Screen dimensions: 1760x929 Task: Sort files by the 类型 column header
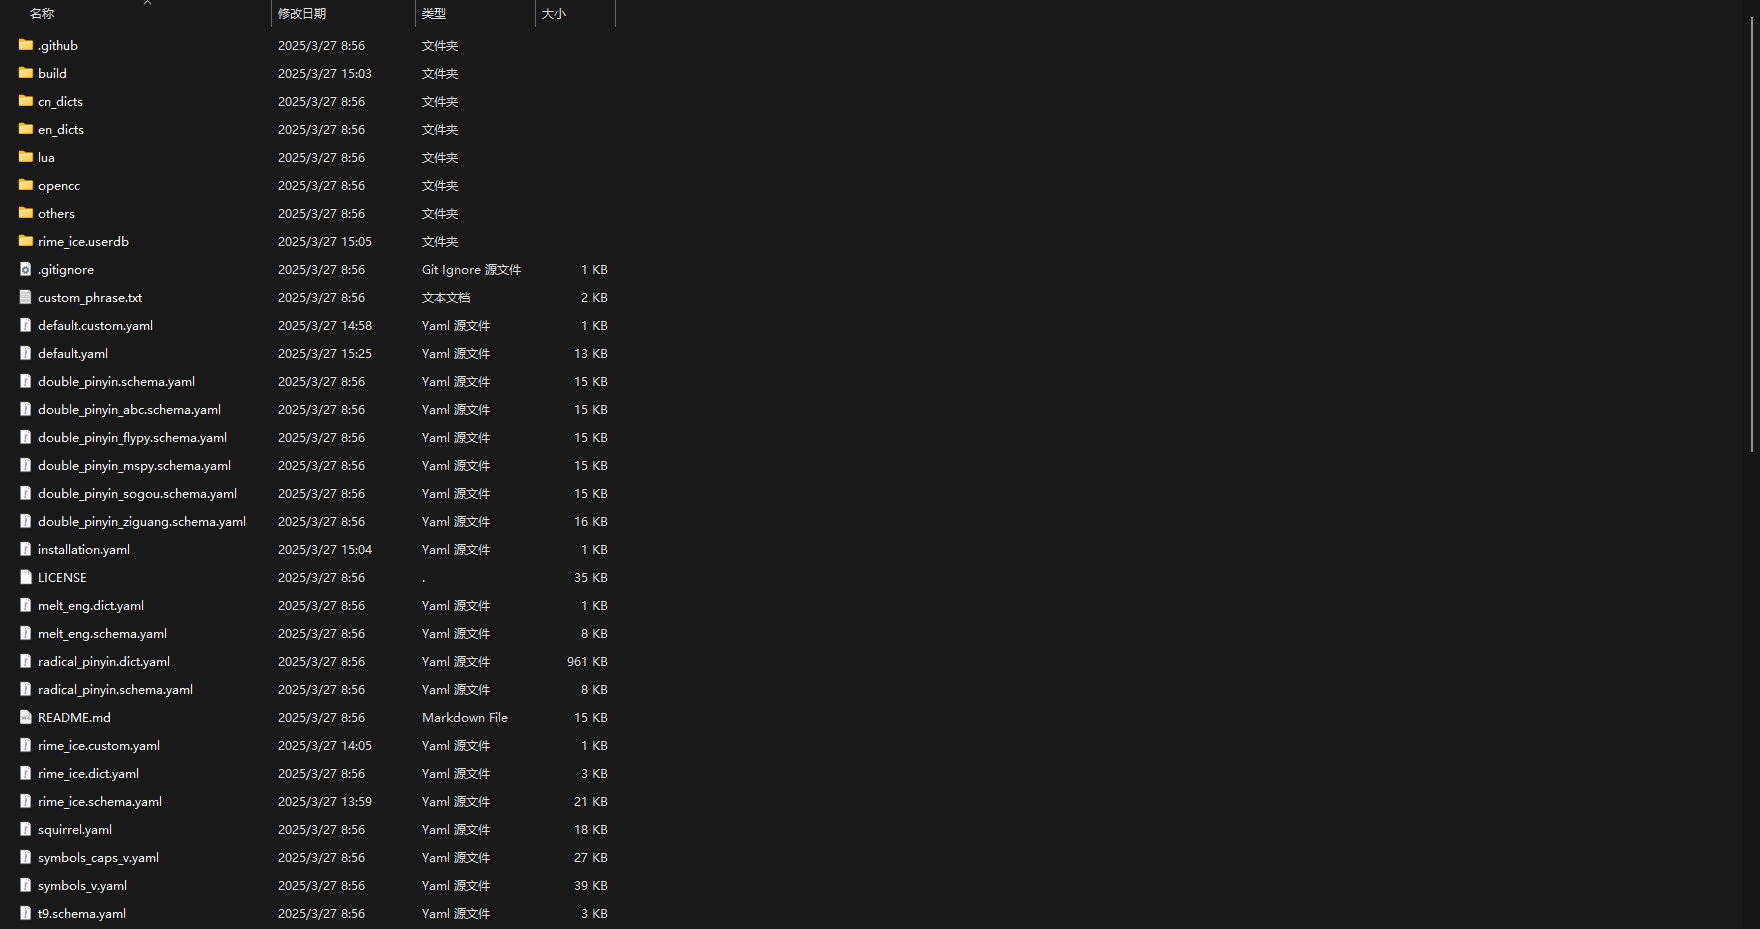(x=434, y=14)
